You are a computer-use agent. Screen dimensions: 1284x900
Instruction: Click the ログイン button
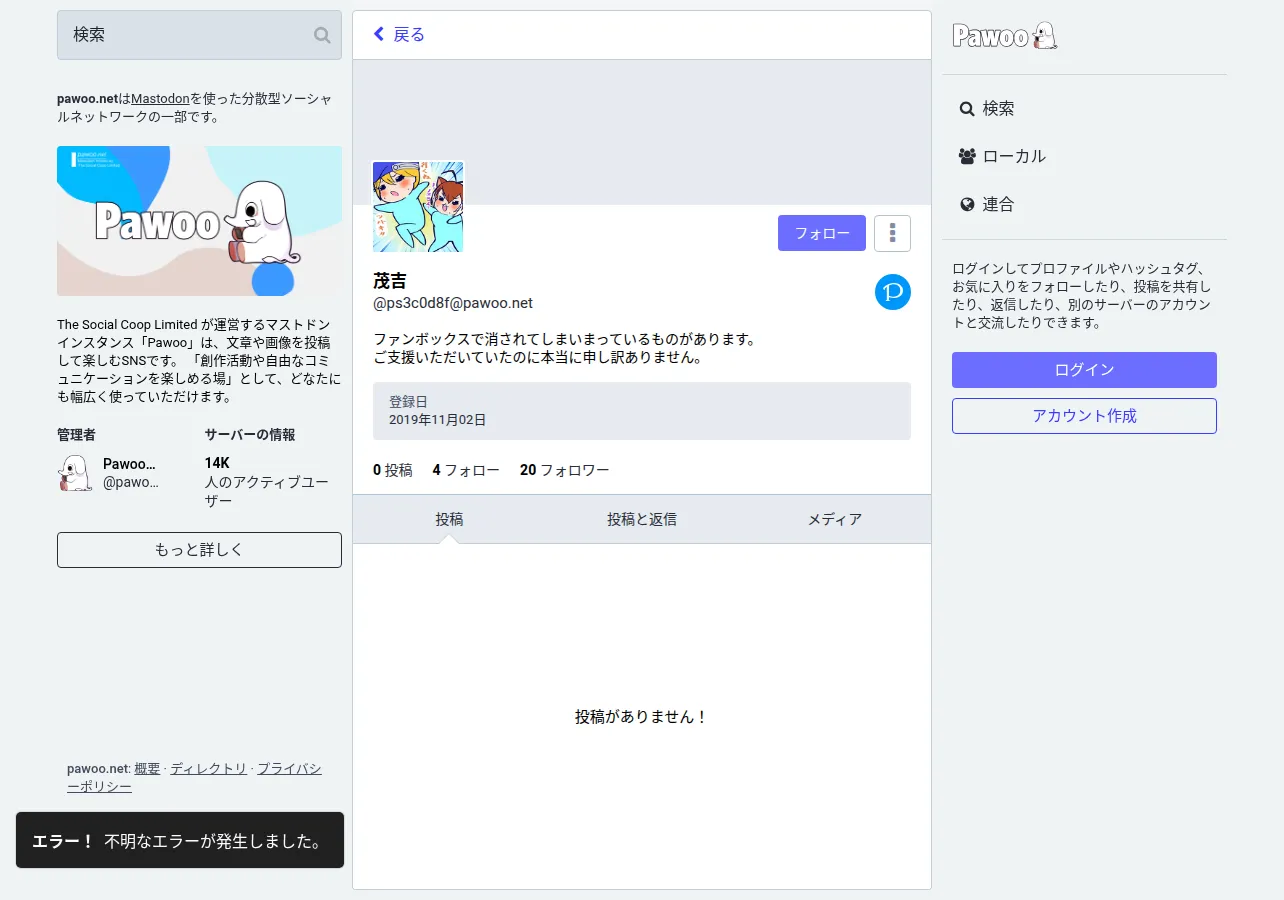tap(1084, 370)
